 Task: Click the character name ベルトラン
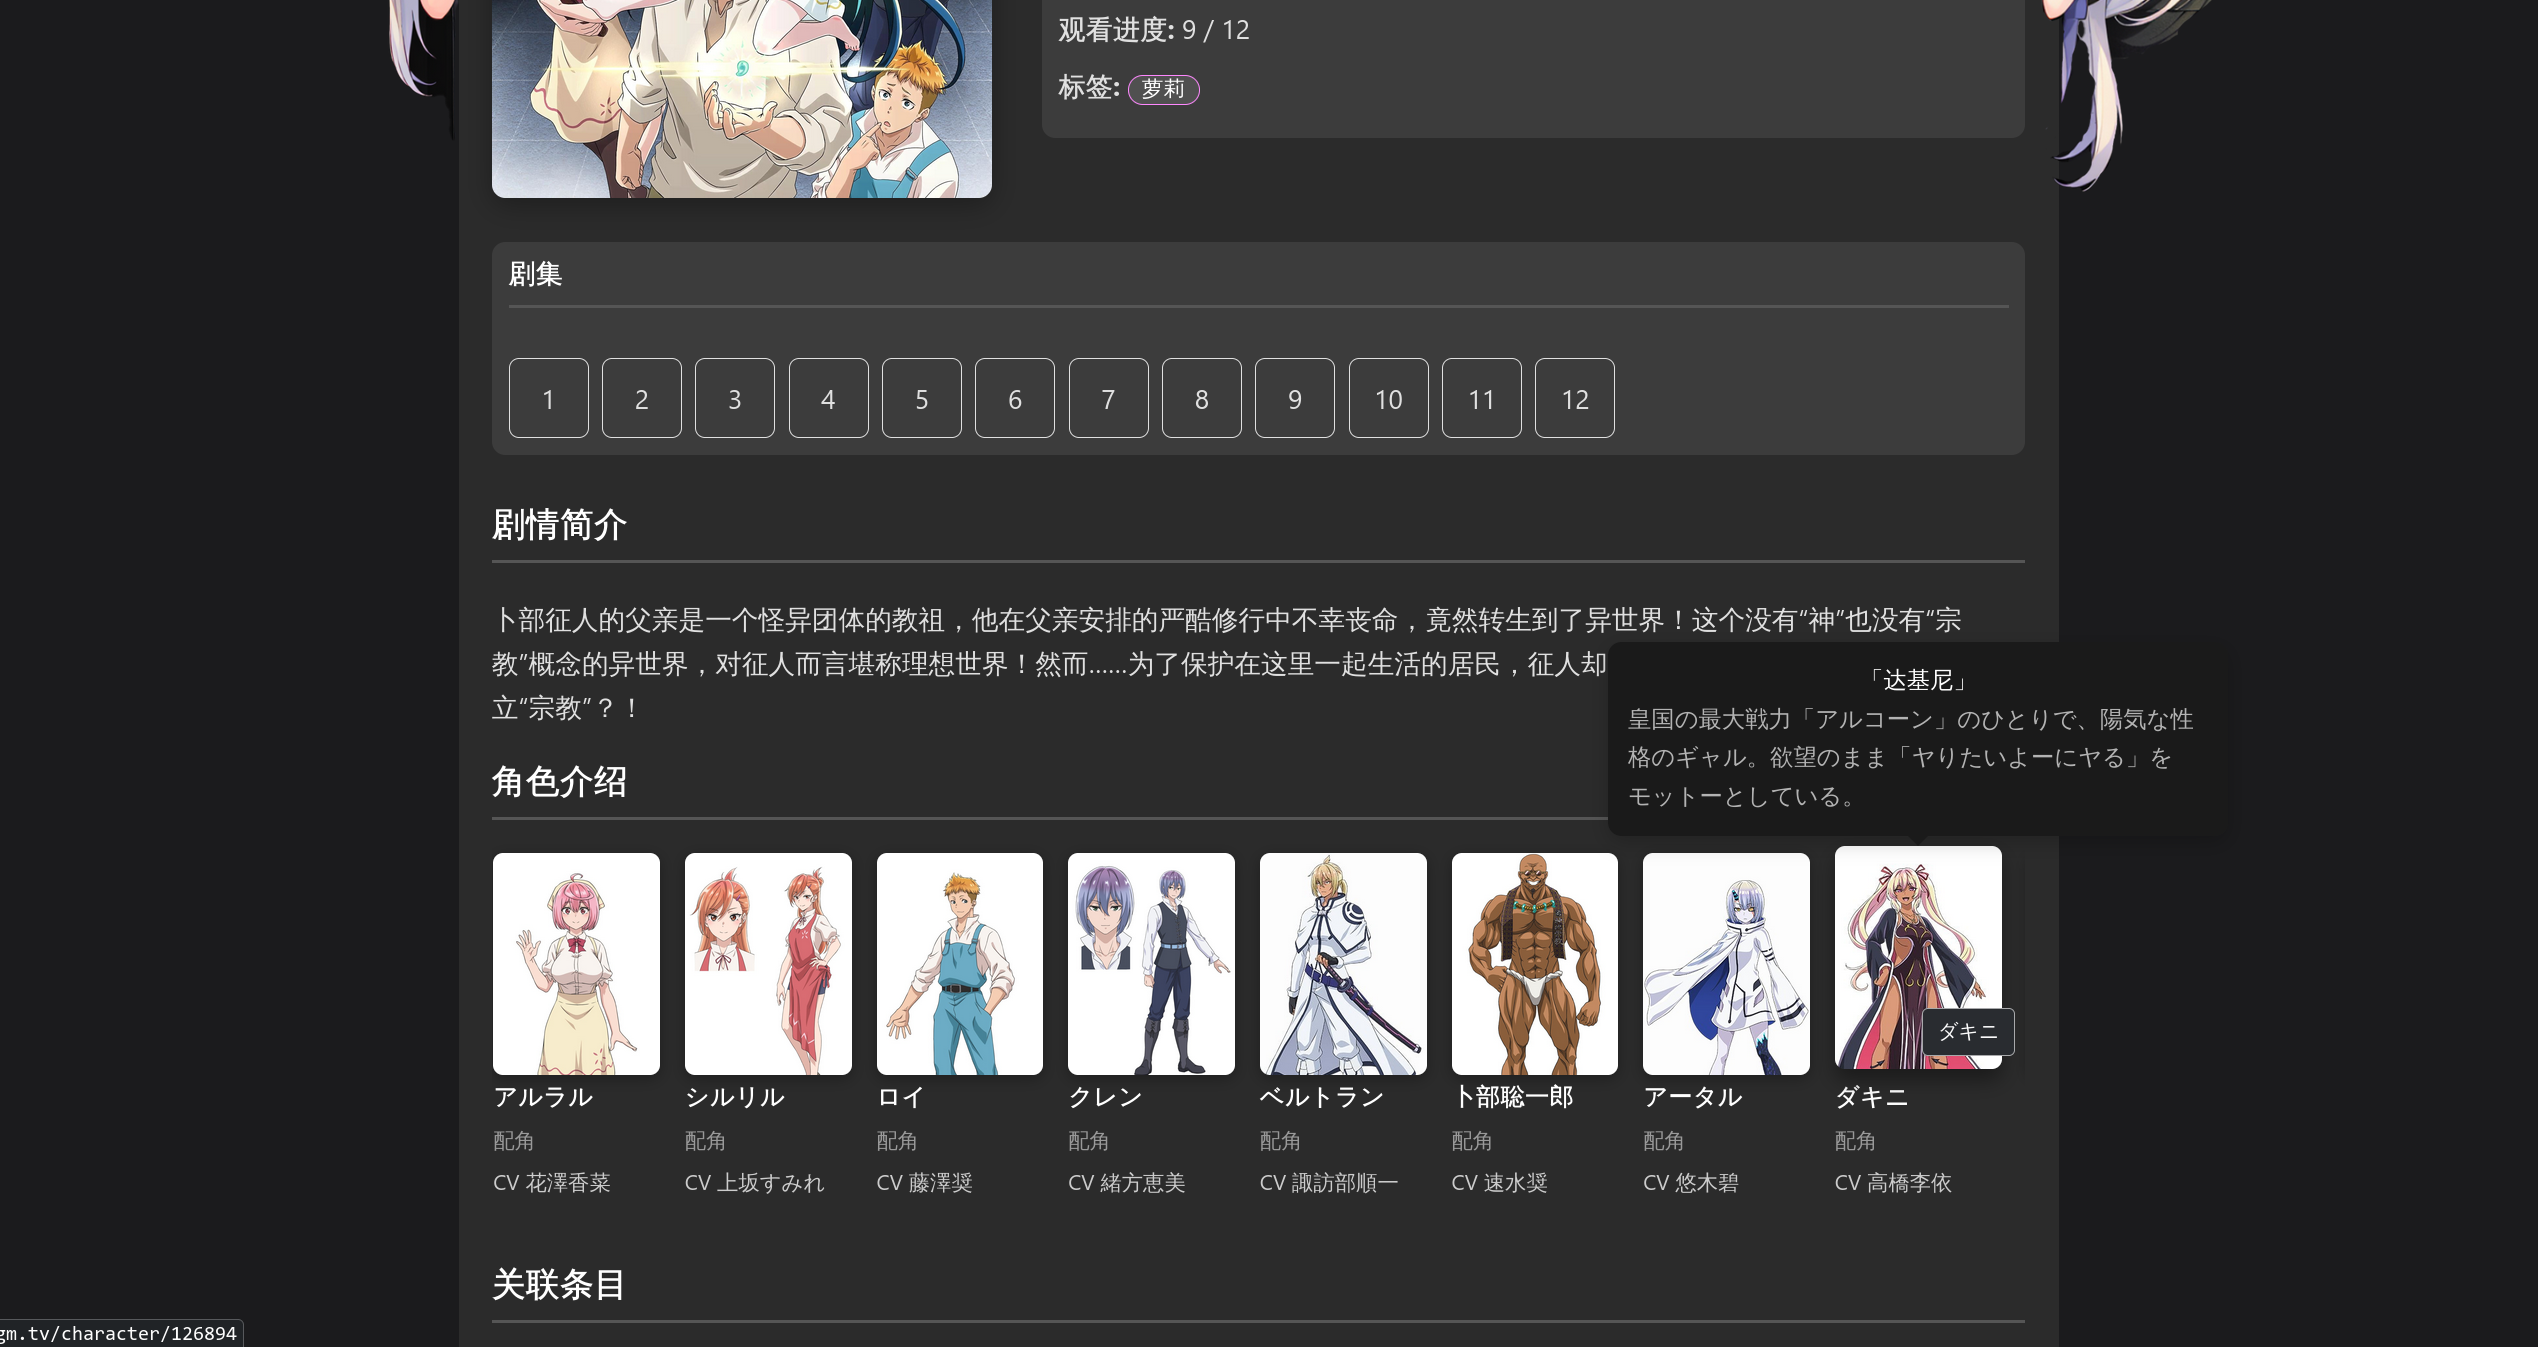(1321, 1097)
